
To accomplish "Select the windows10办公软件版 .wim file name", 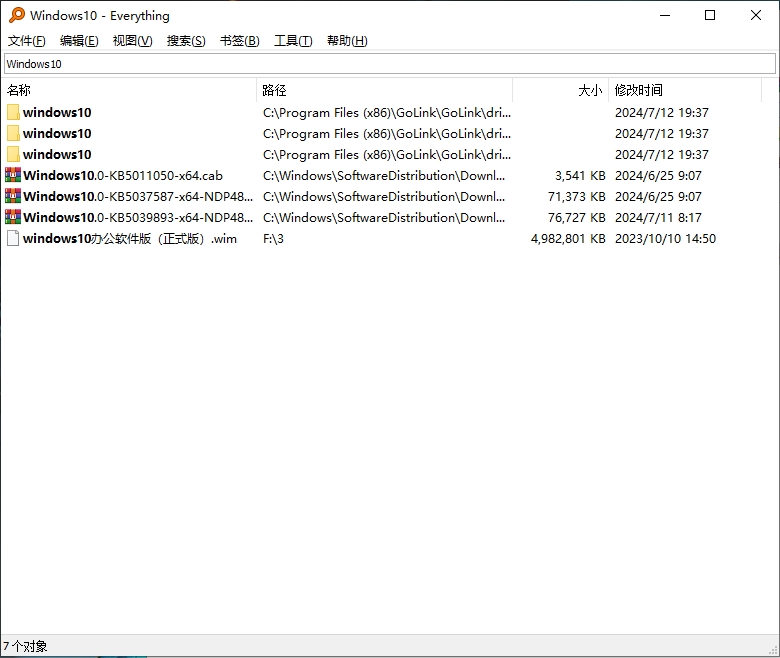I will [x=130, y=239].
